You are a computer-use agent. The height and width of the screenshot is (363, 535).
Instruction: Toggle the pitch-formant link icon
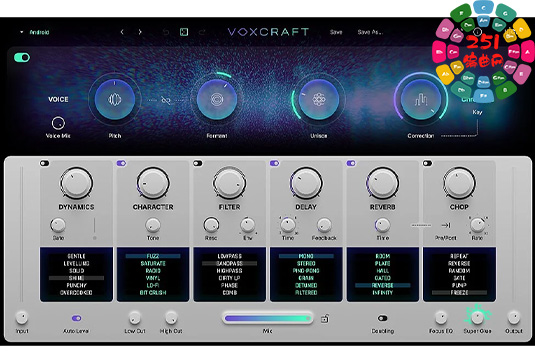click(x=166, y=100)
